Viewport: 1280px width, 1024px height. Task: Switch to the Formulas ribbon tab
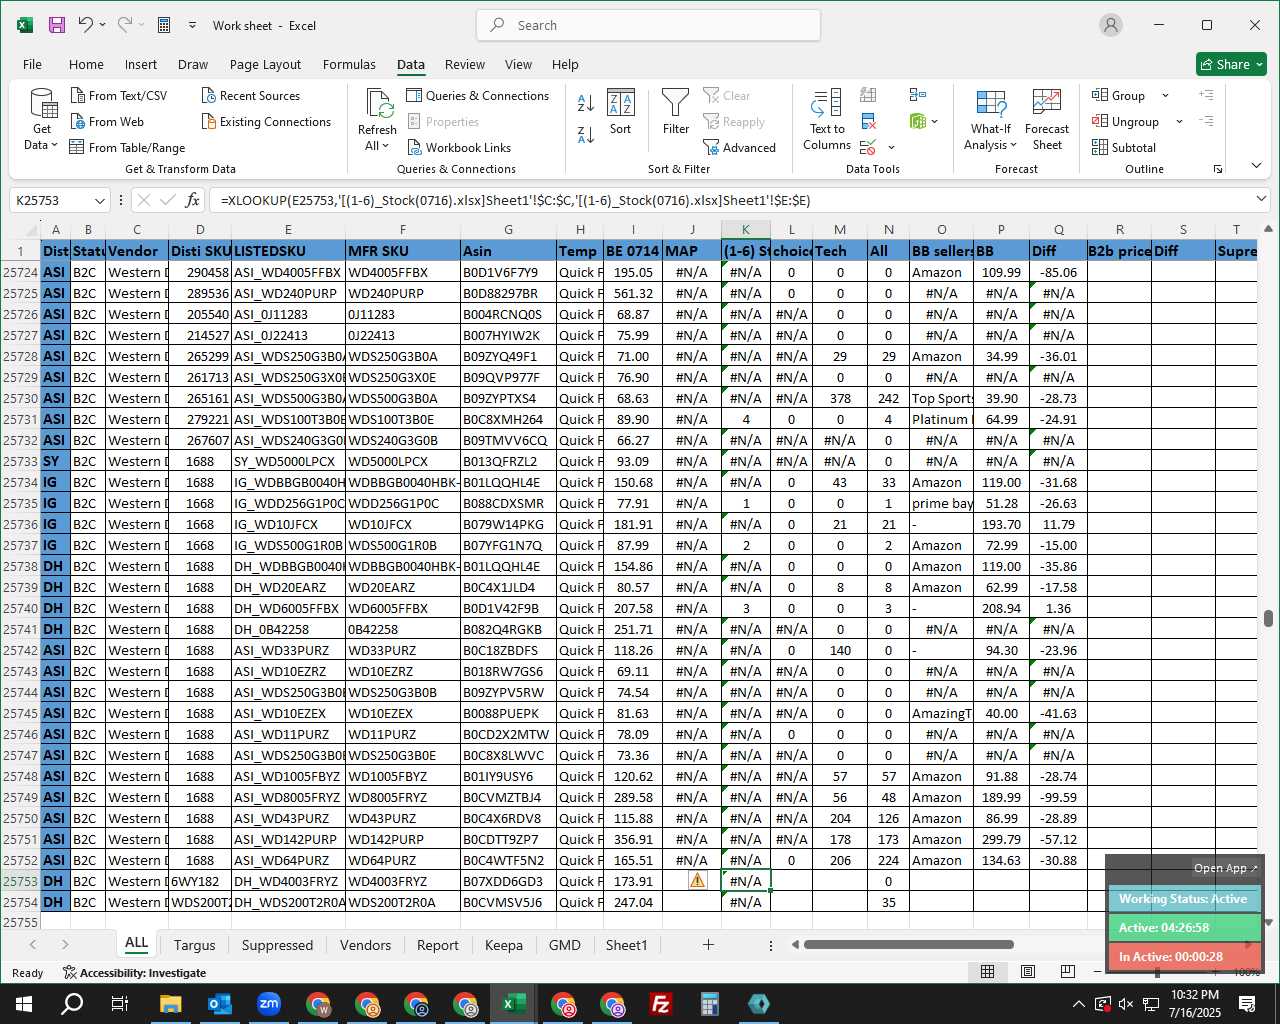(x=349, y=64)
